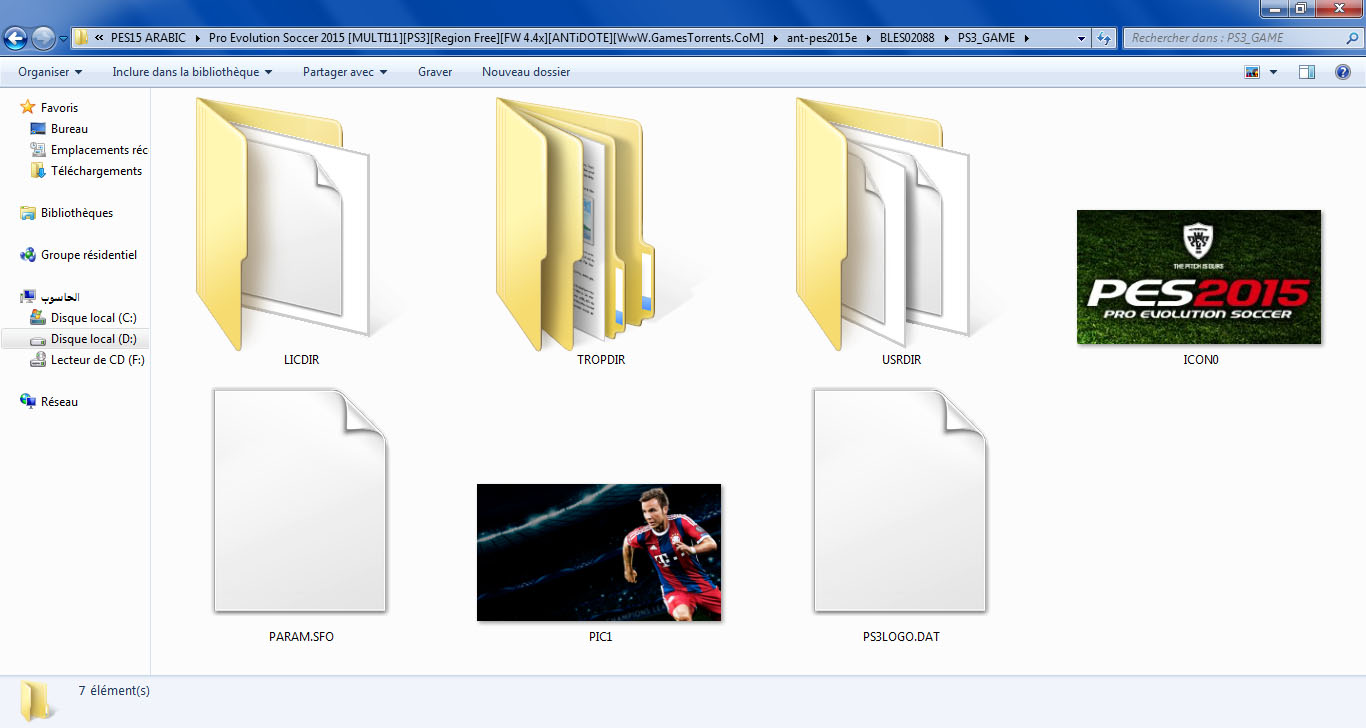This screenshot has height=728, width=1366.
Task: Expand the Partager avec dropdown
Action: pos(344,72)
